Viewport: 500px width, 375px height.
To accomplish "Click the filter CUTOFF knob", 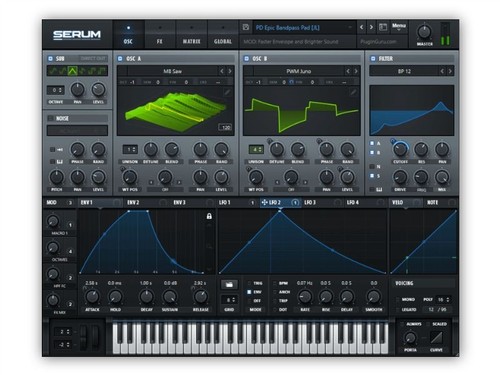I will (400, 149).
